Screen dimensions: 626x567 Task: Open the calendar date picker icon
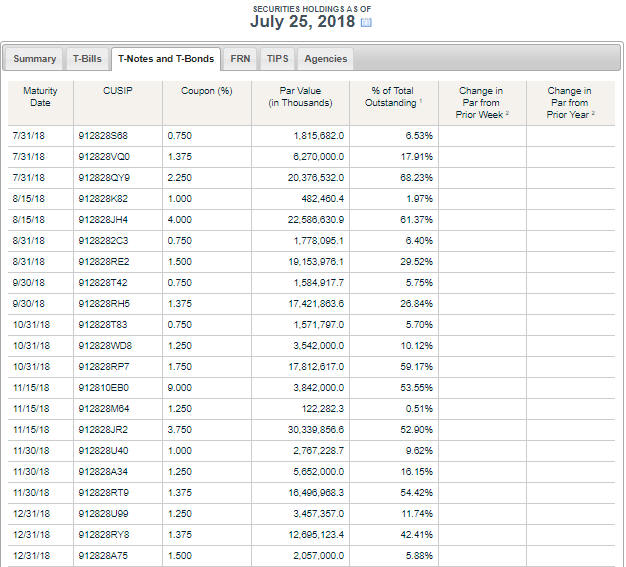[x=366, y=23]
